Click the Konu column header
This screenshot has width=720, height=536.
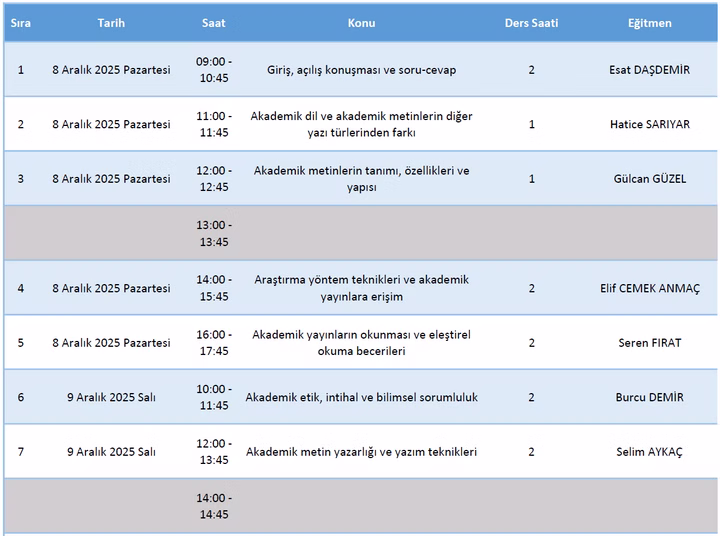click(x=361, y=23)
